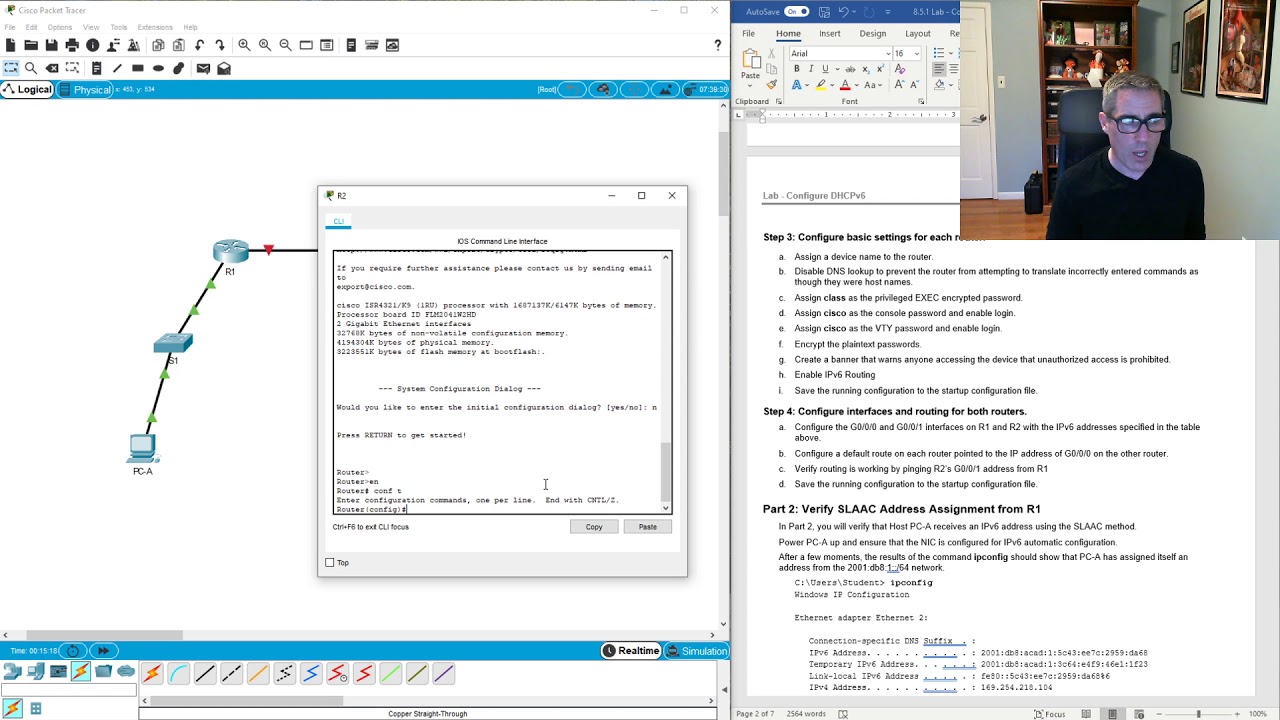The width and height of the screenshot is (1280, 720).
Task: Toggle align left in Word
Action: (x=939, y=69)
